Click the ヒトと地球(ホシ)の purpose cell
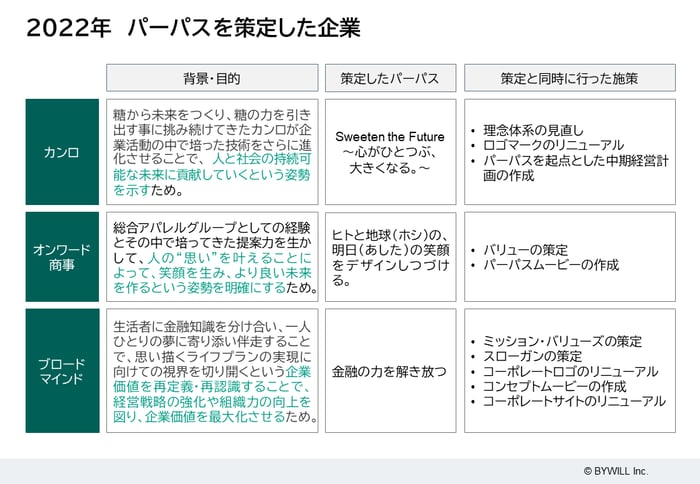 (x=390, y=257)
